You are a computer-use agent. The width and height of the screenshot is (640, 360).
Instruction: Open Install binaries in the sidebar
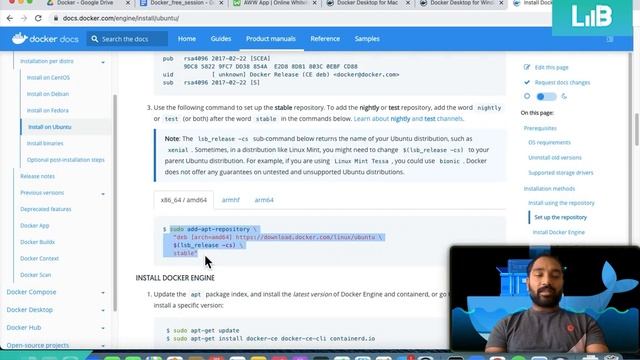tap(45, 143)
